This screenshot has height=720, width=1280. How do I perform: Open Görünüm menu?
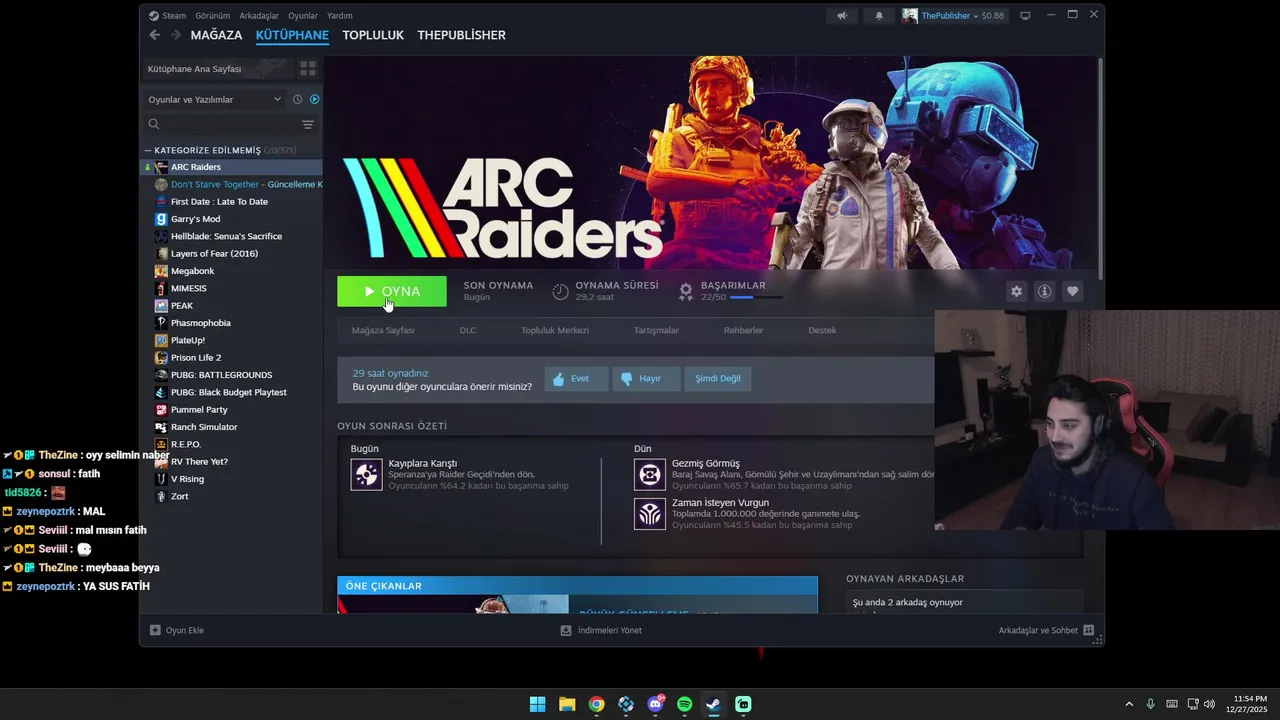[212, 16]
